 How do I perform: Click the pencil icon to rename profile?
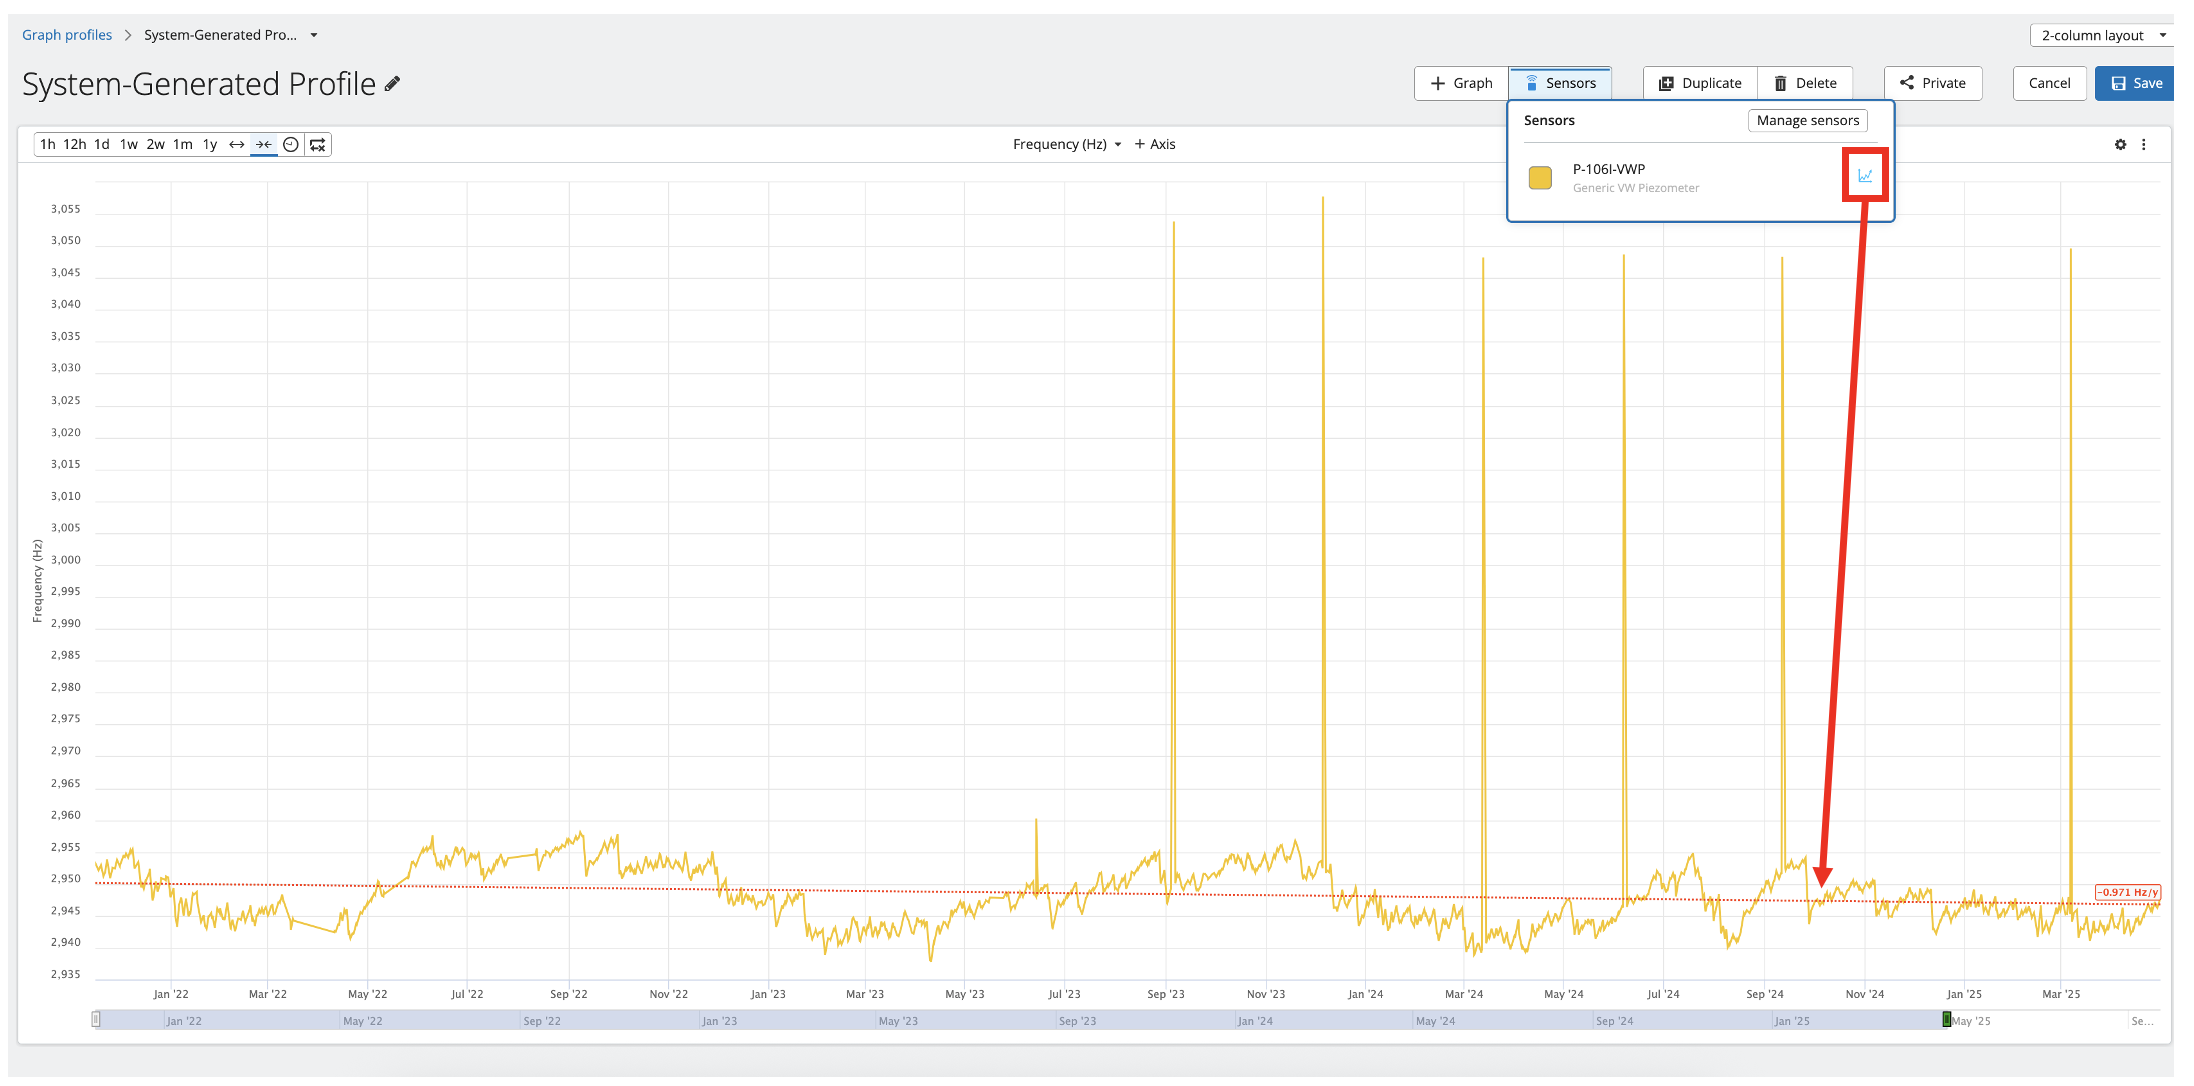[x=393, y=84]
